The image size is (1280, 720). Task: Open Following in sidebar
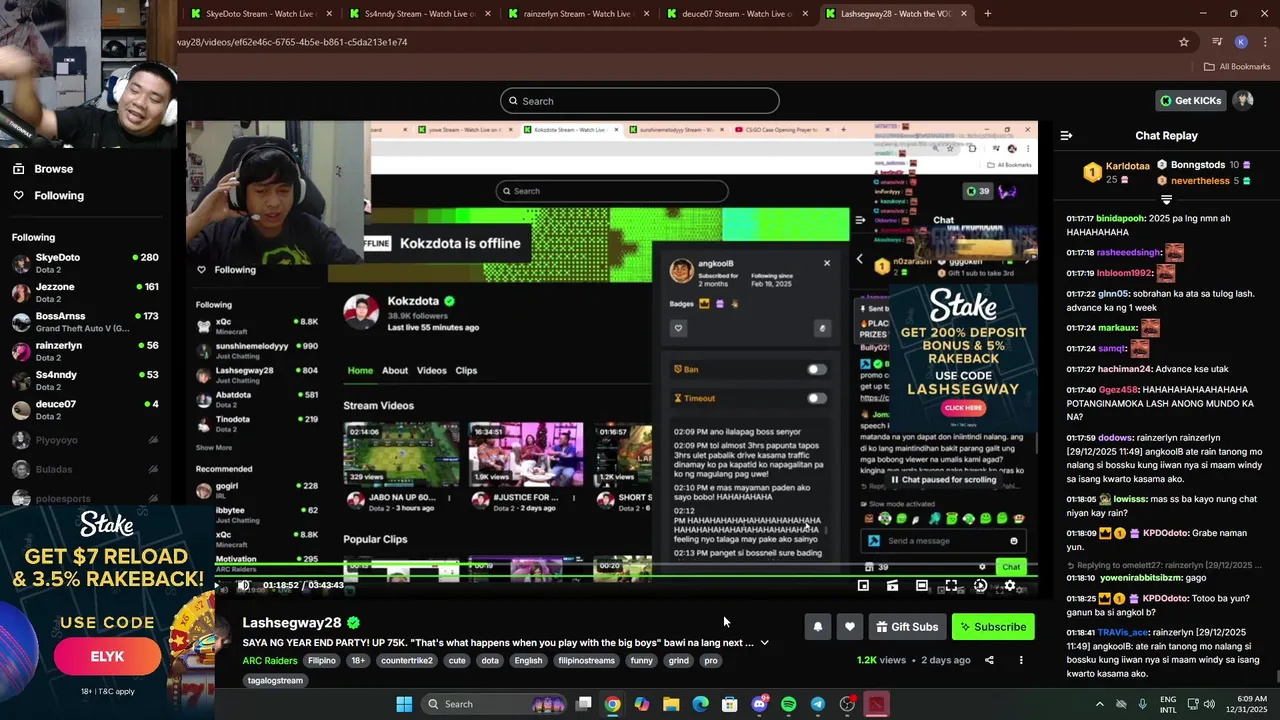[59, 196]
